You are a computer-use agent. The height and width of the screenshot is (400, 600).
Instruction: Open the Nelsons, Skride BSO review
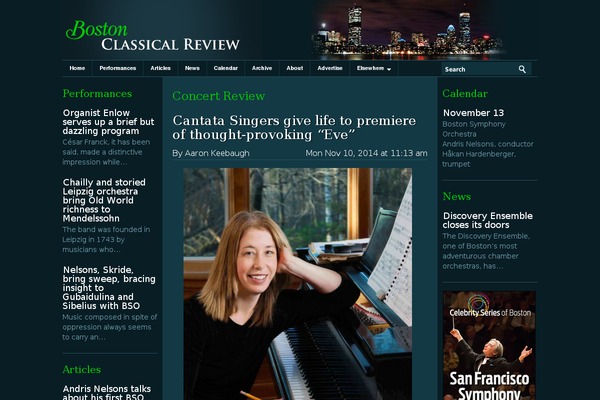pyautogui.click(x=109, y=288)
